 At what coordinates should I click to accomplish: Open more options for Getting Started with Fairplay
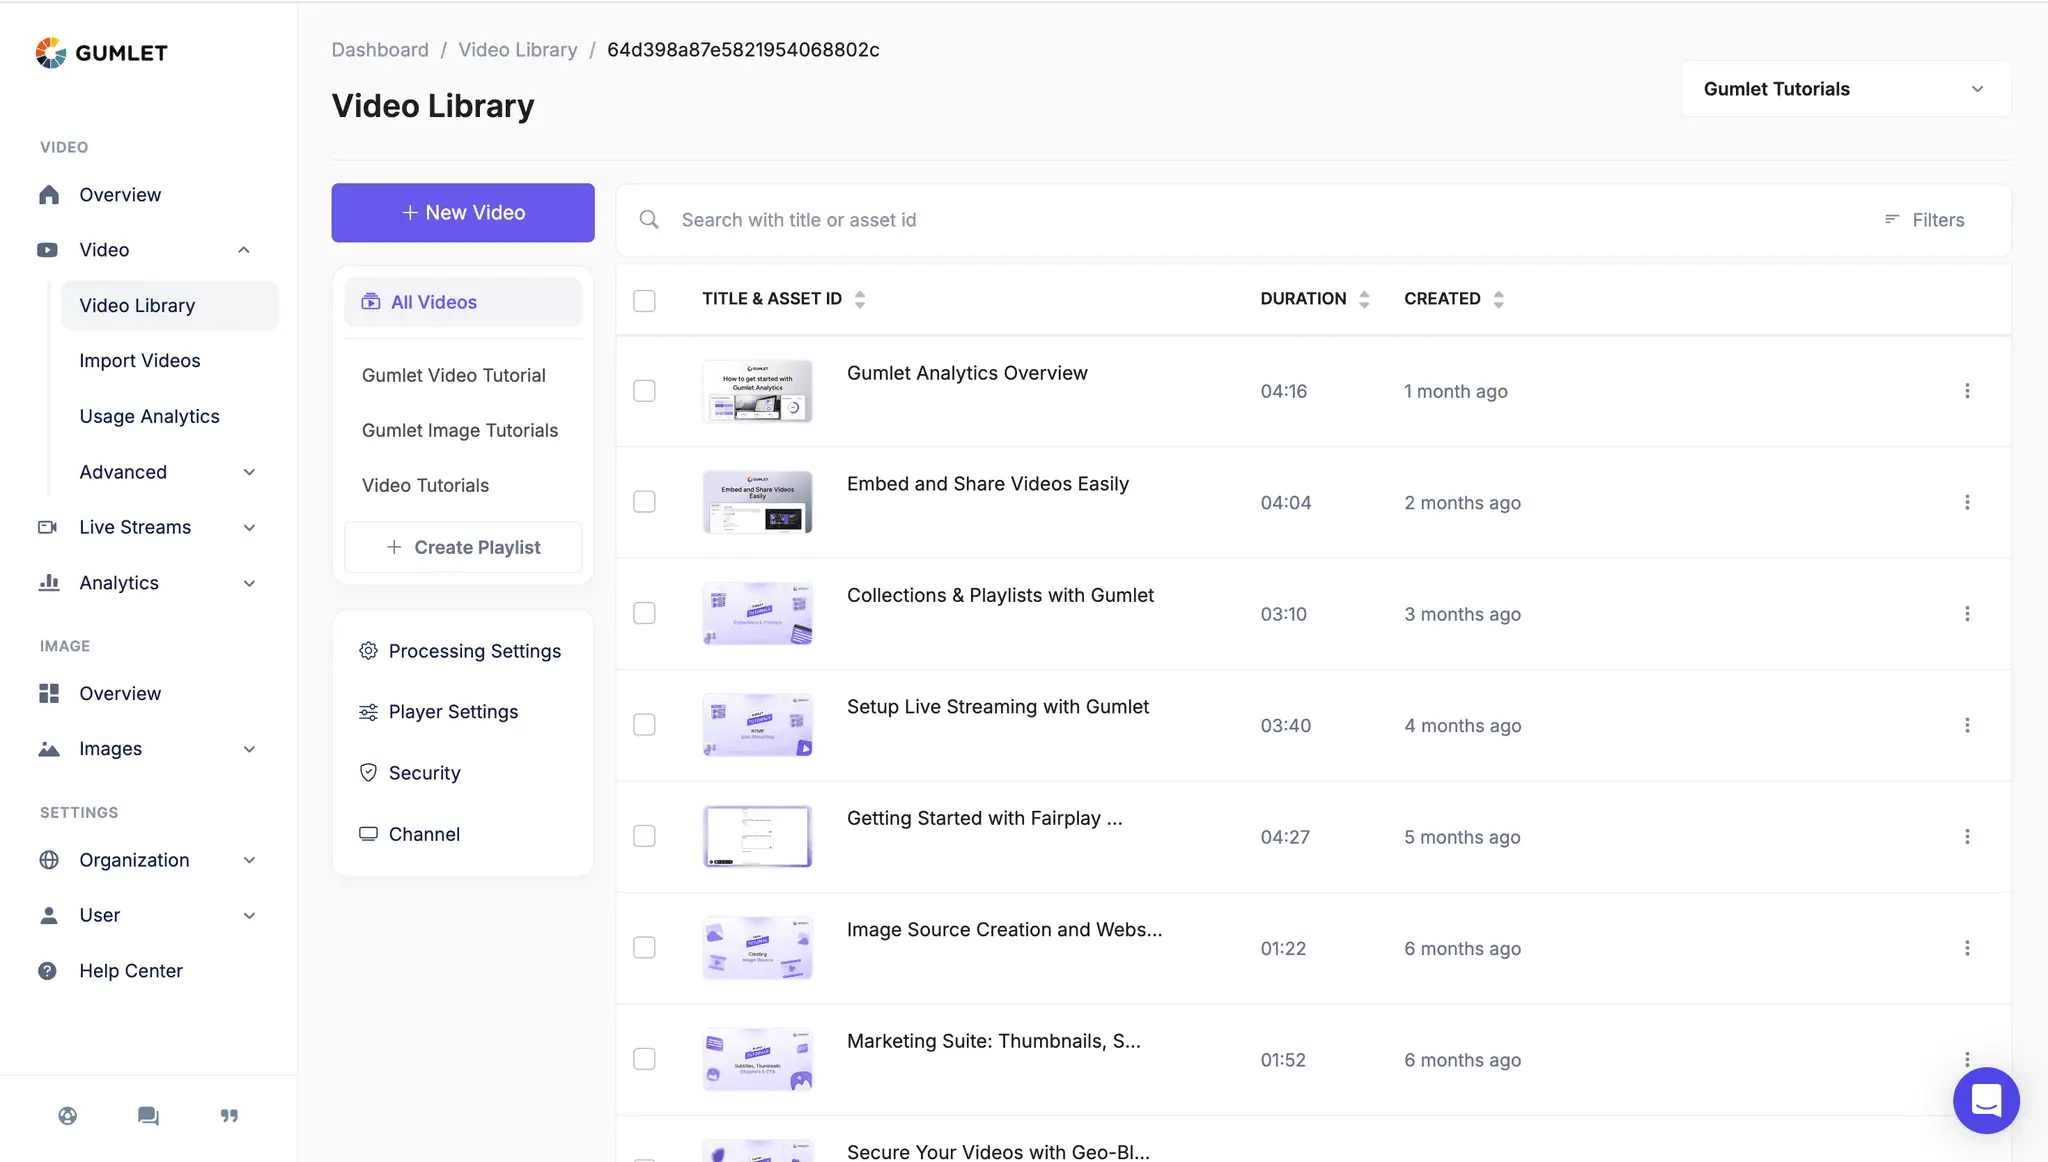(1967, 837)
